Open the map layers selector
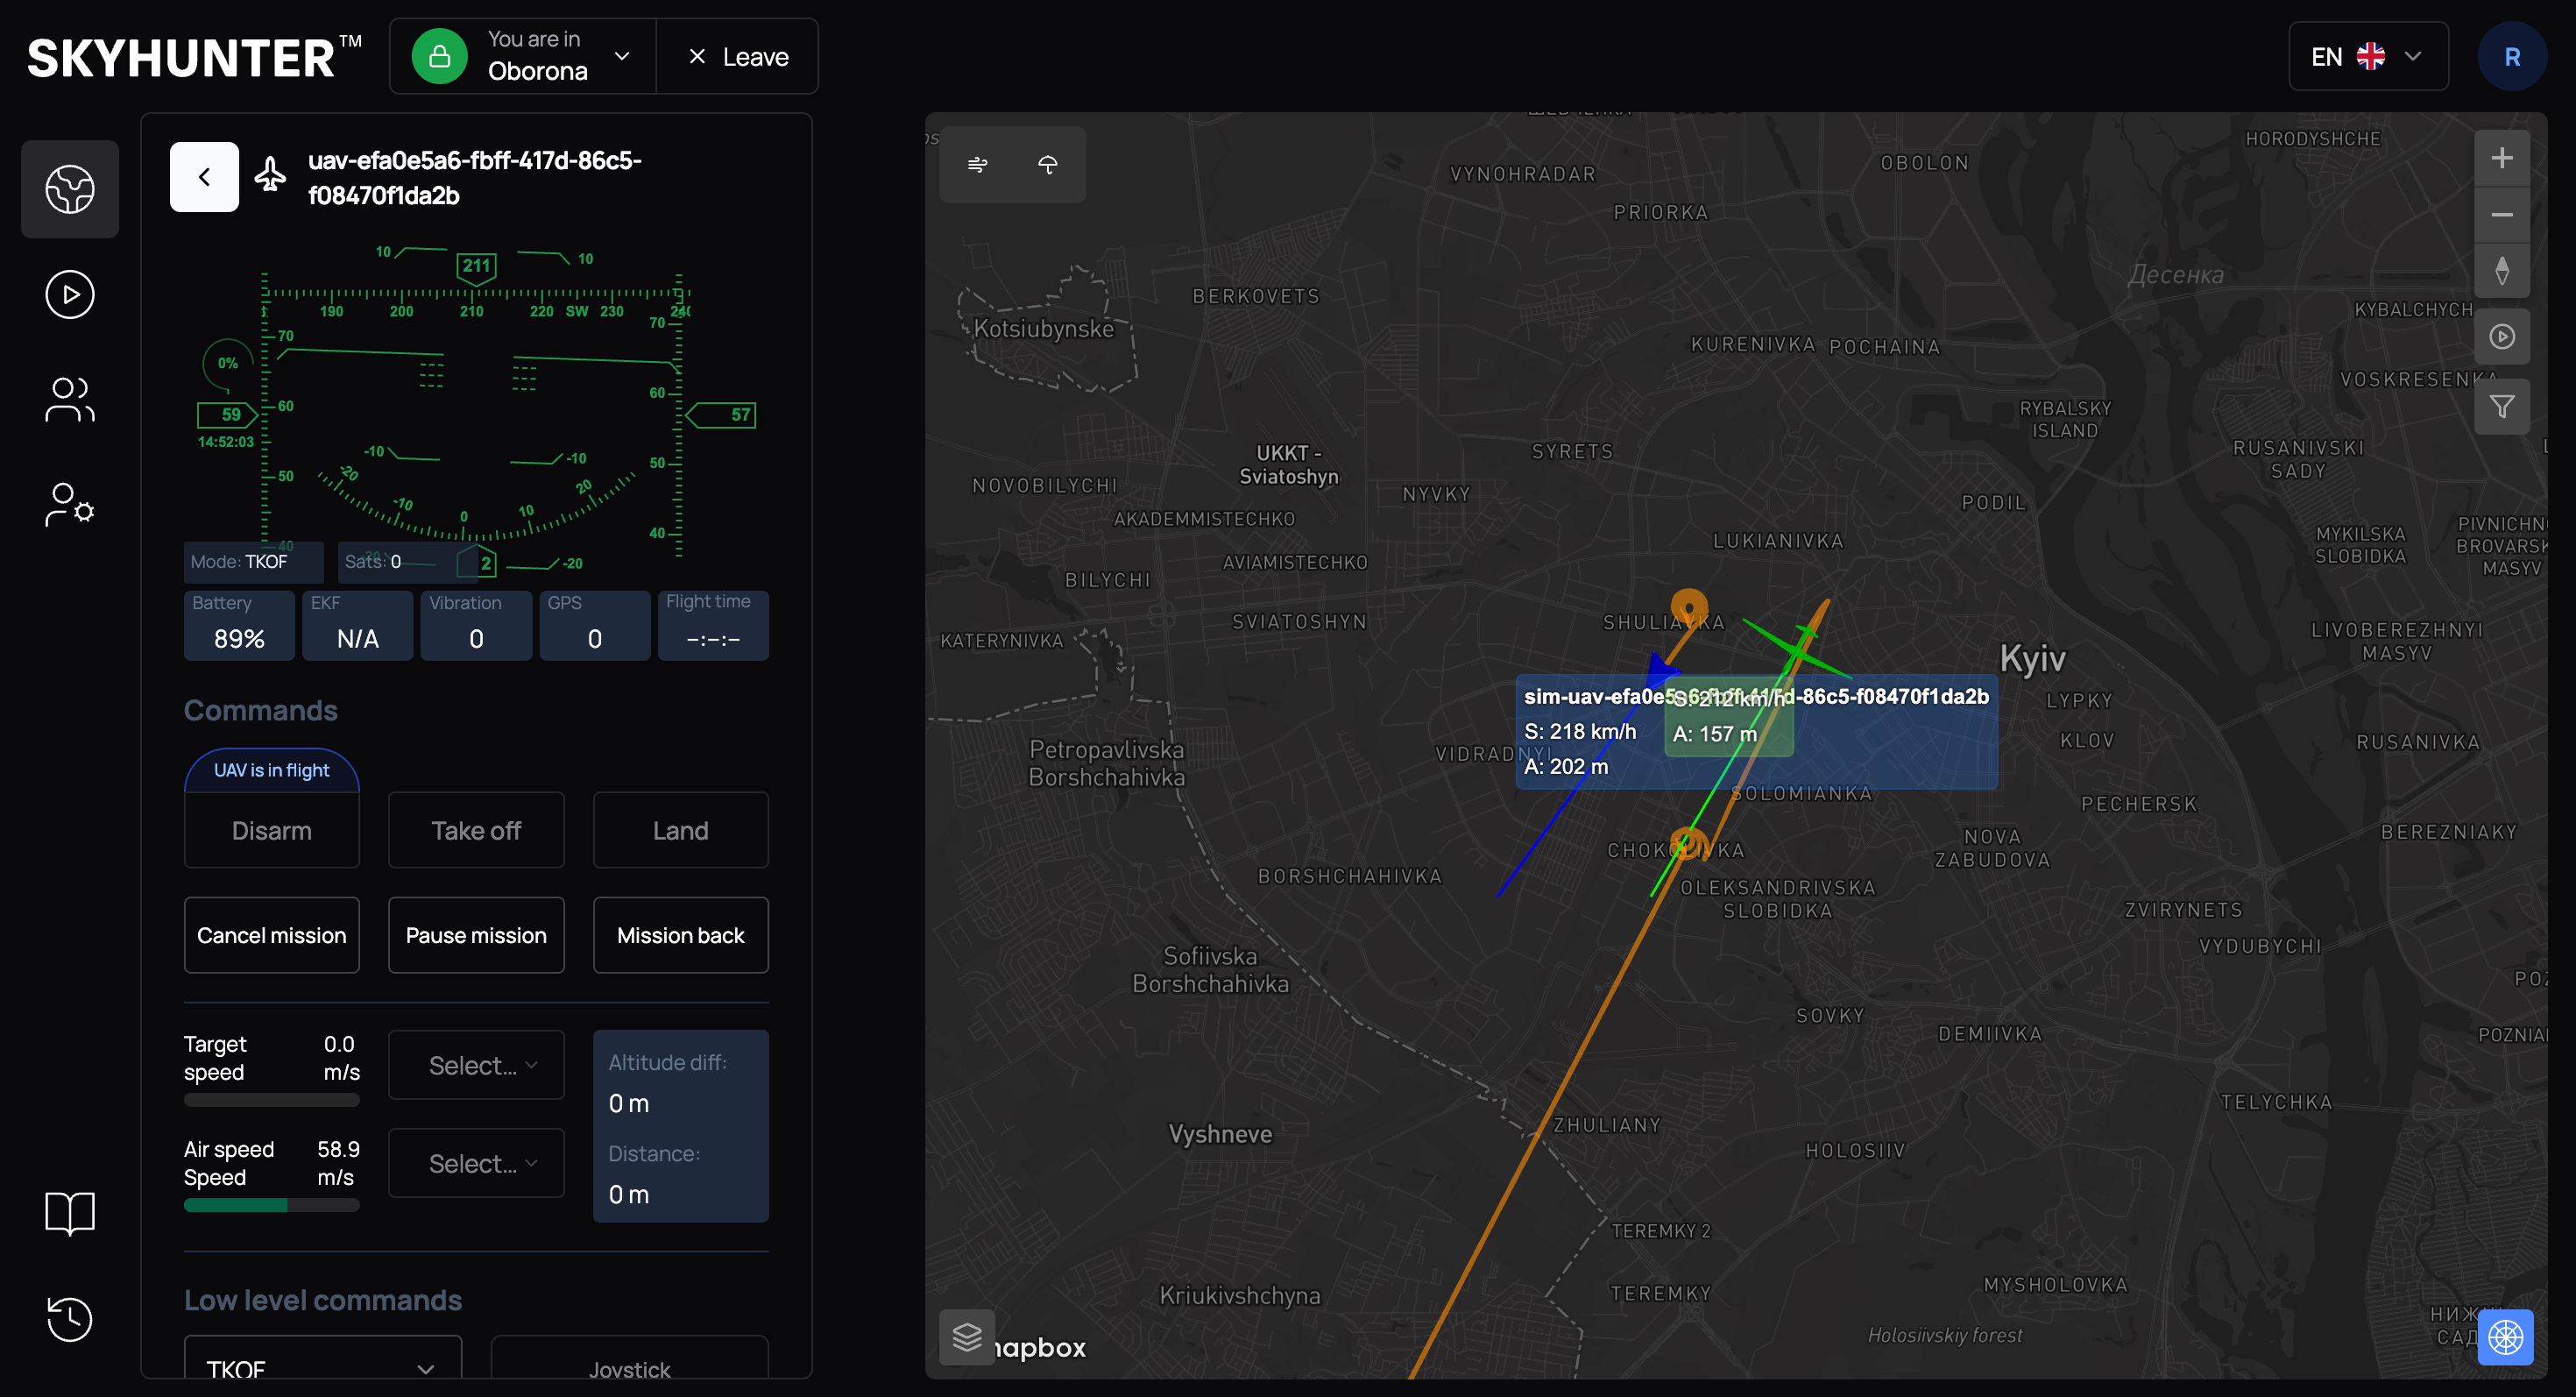The height and width of the screenshot is (1397, 2576). tap(967, 1337)
